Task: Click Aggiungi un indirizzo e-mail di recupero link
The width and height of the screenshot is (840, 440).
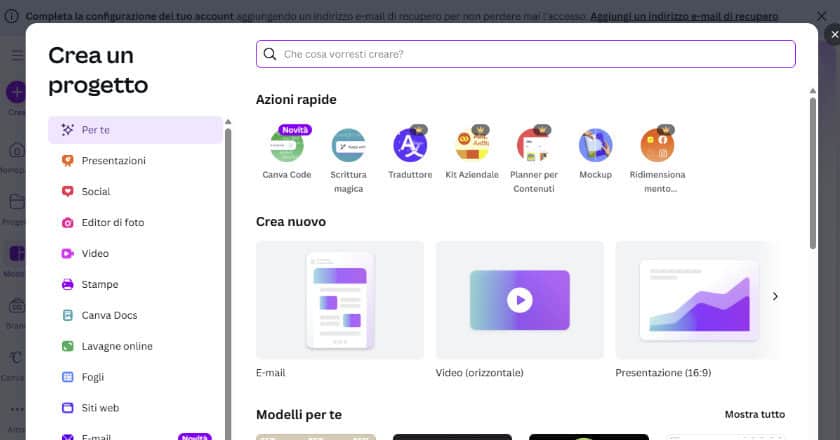Action: 684,17
